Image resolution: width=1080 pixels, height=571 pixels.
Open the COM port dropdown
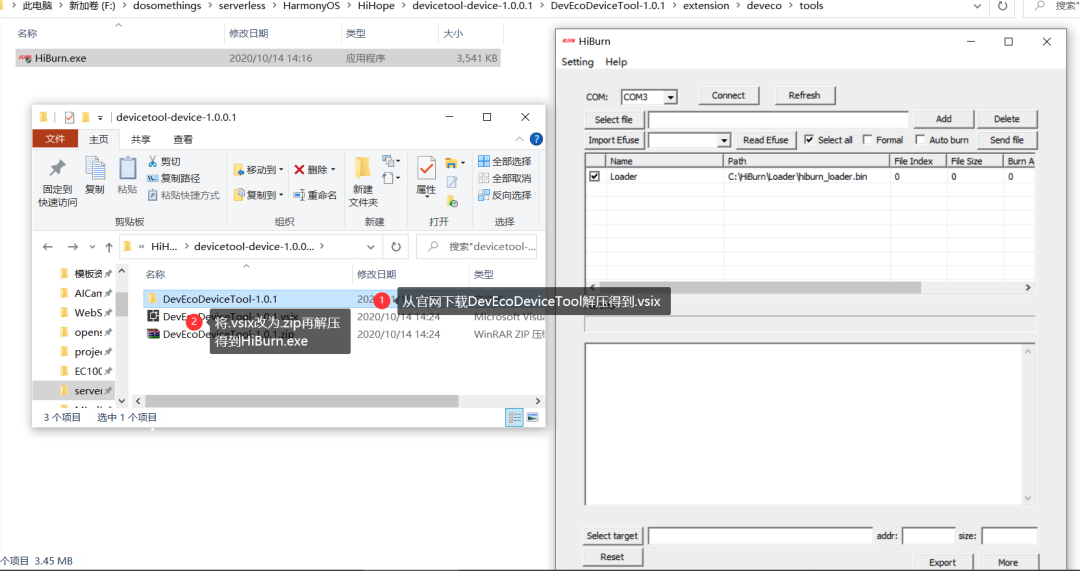point(670,97)
